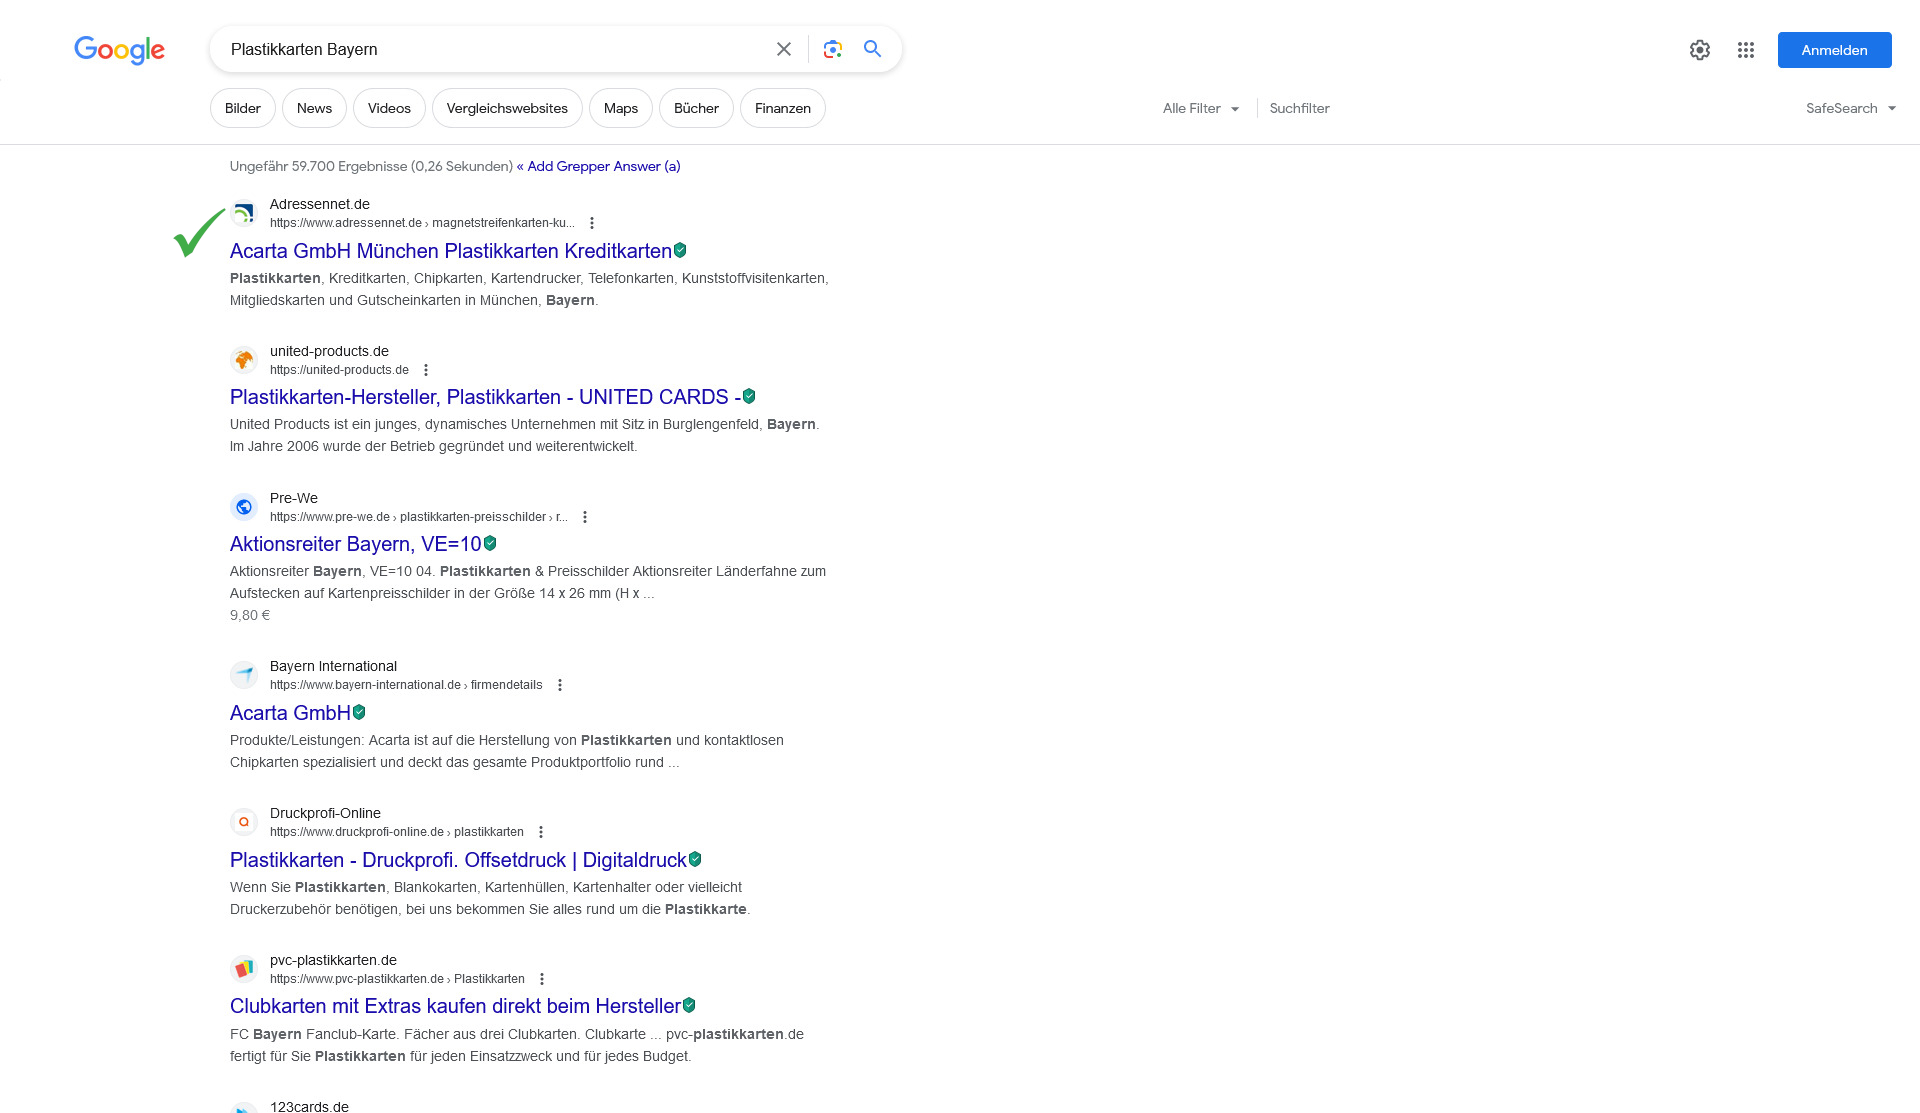Screen dimensions: 1920x1113
Task: Click the Pre-We globe favicon
Action: point(244,507)
